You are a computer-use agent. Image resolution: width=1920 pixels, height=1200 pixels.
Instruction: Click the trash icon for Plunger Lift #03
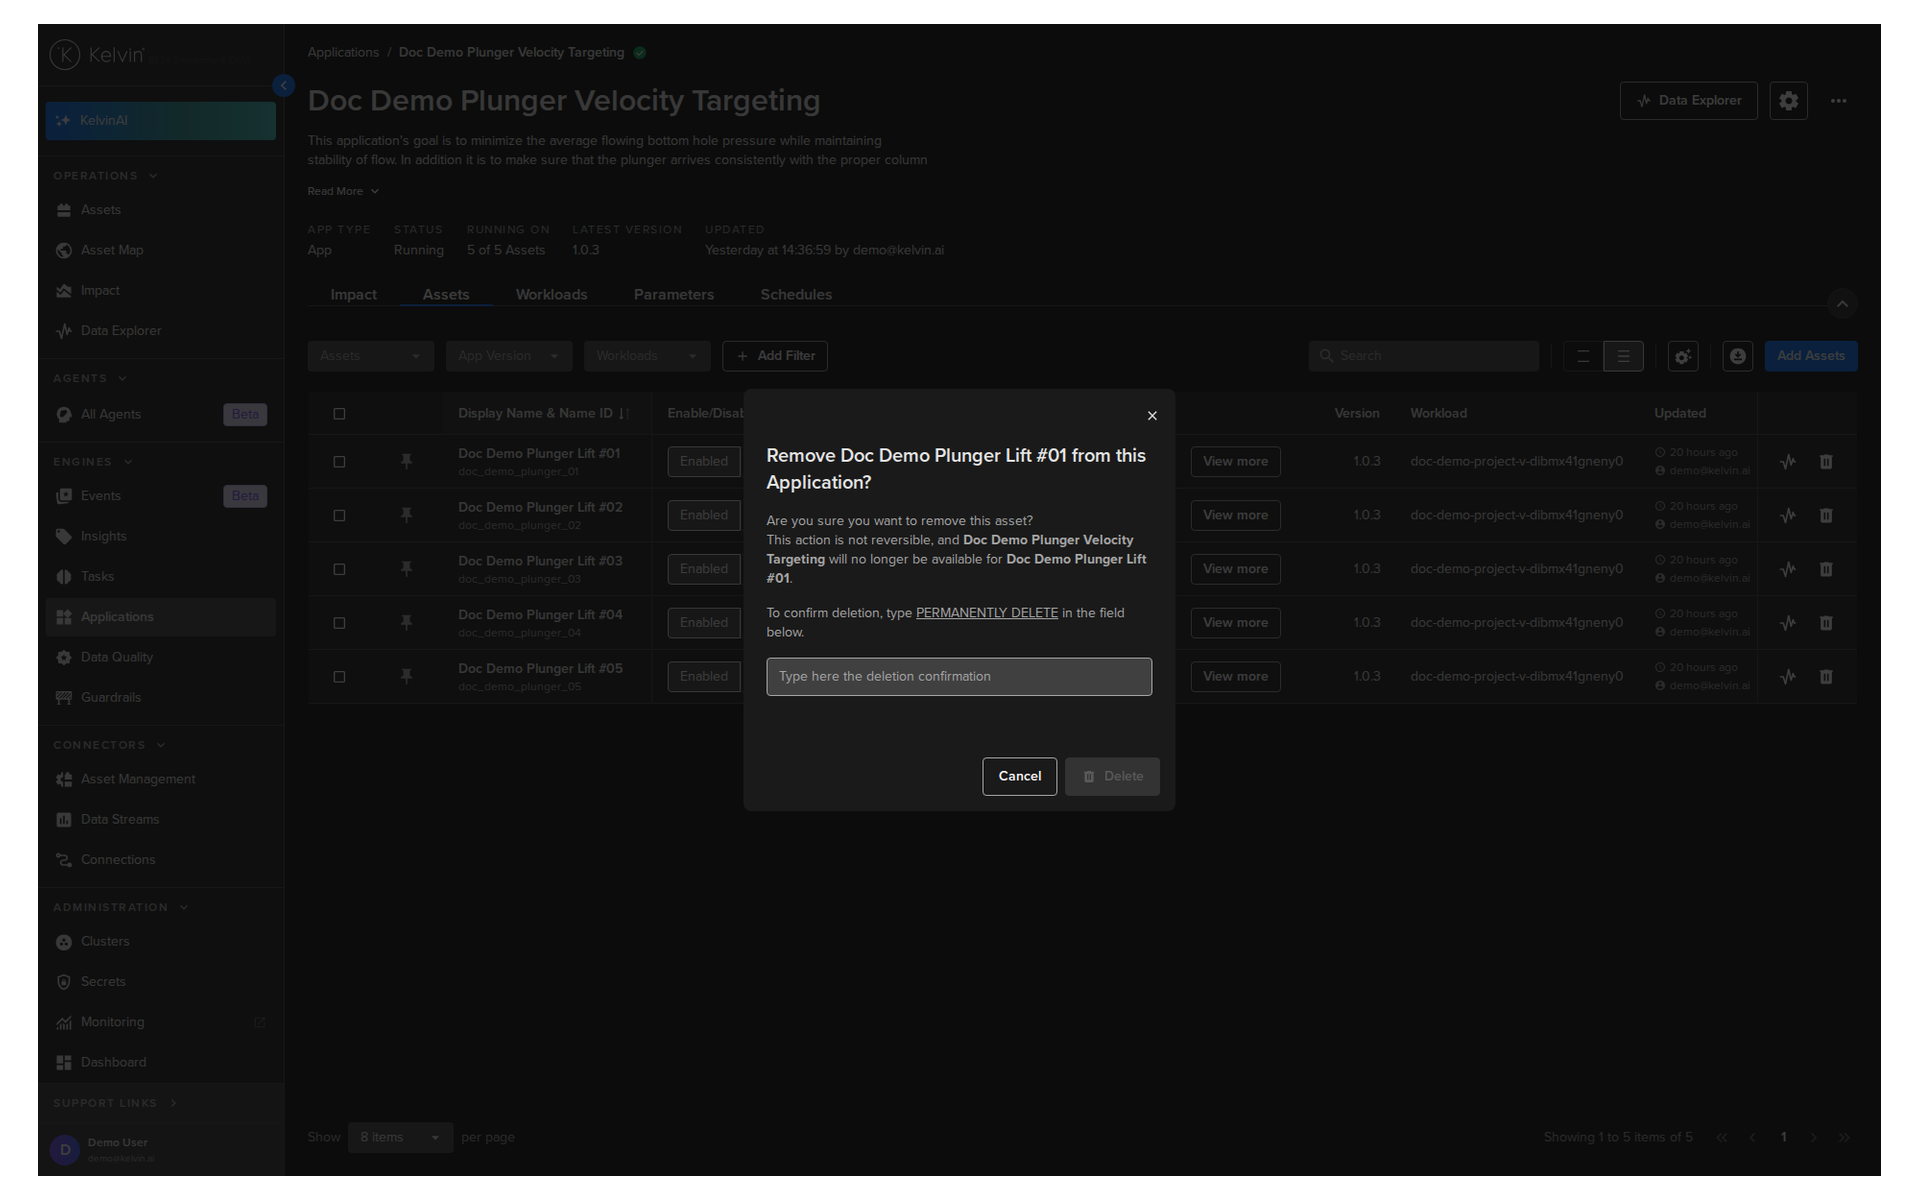1826,569
